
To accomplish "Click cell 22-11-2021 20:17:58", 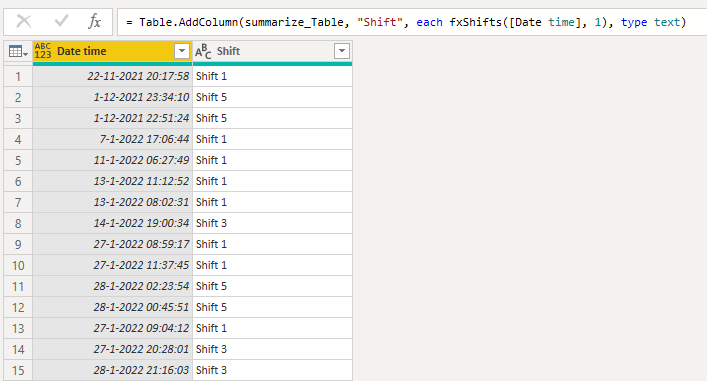I will point(112,76).
